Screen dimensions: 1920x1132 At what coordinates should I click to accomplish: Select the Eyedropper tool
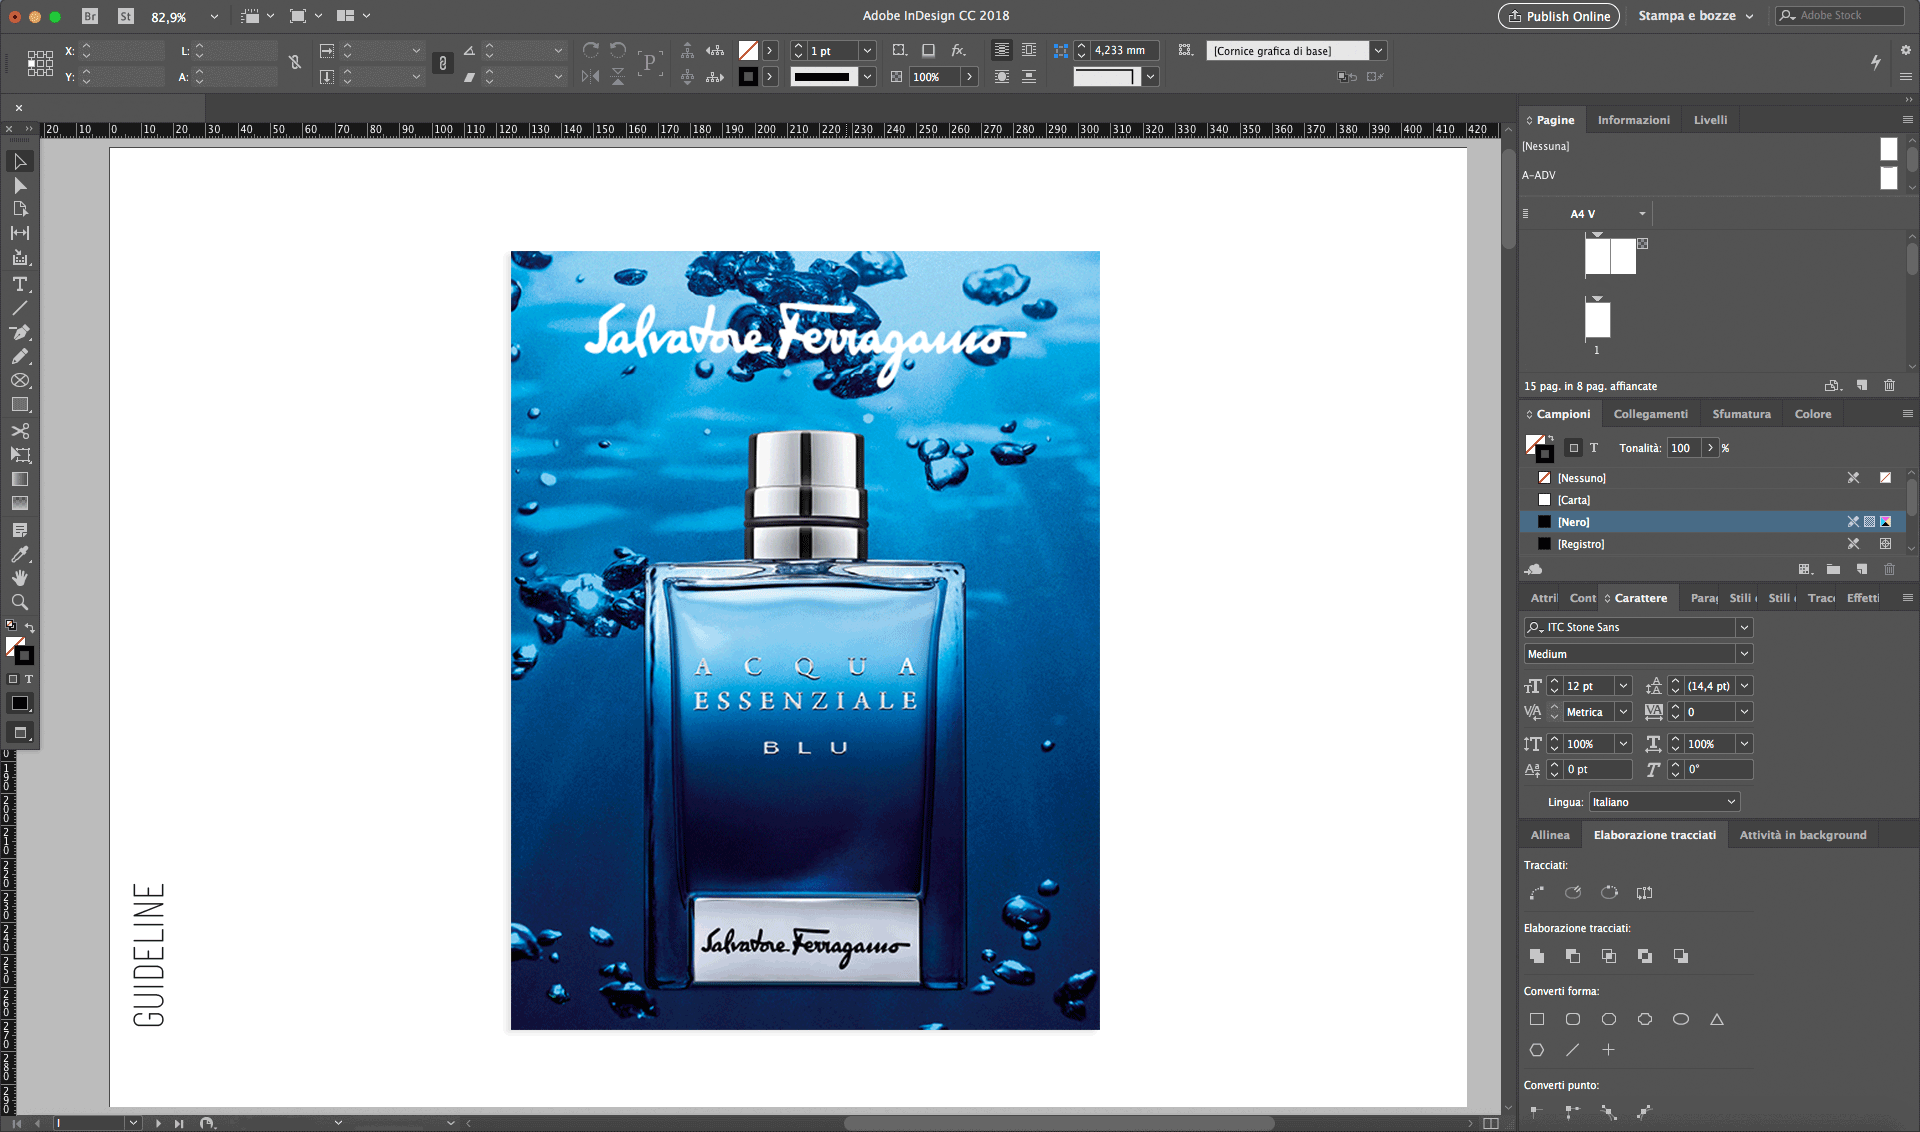click(x=20, y=554)
